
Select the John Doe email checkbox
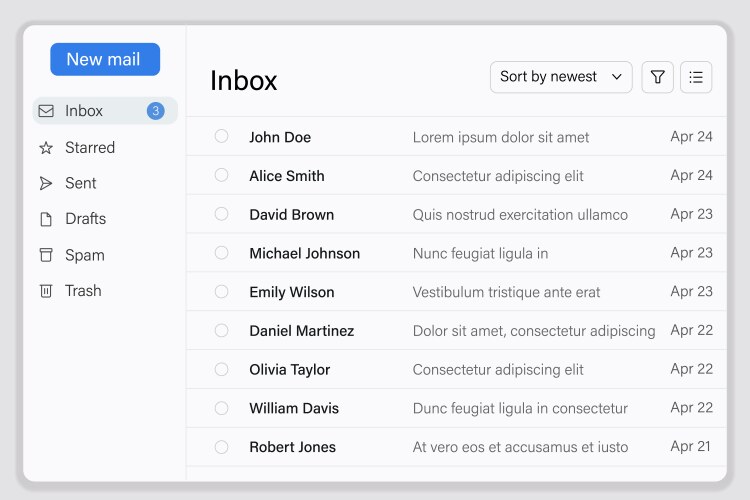(222, 137)
